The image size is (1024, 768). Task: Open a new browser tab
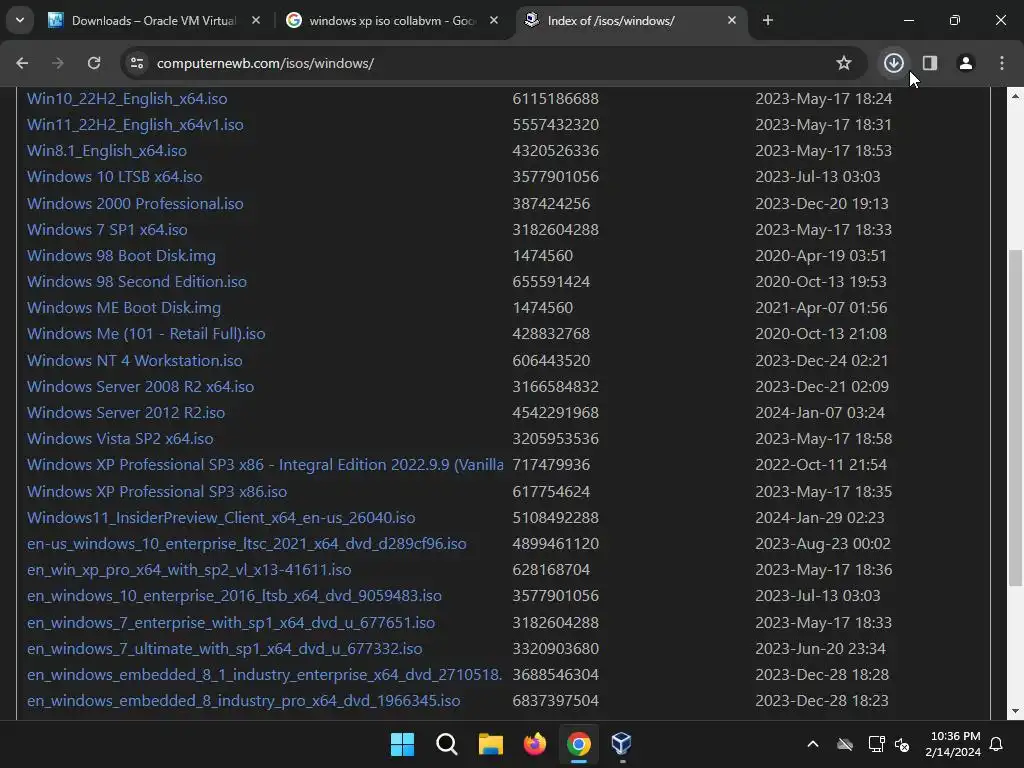tap(768, 21)
